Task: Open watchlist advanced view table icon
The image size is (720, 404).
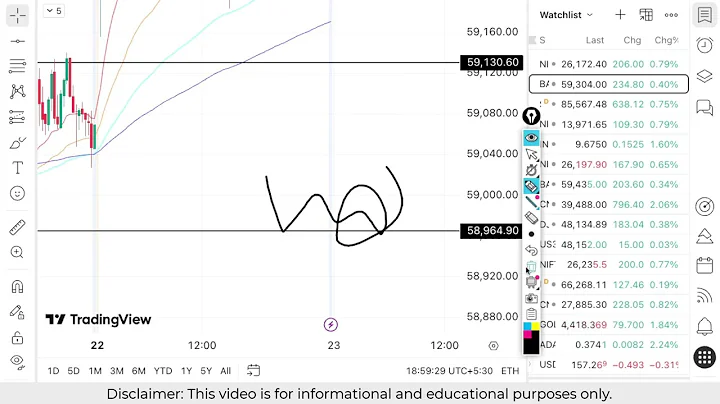Action: tap(646, 15)
